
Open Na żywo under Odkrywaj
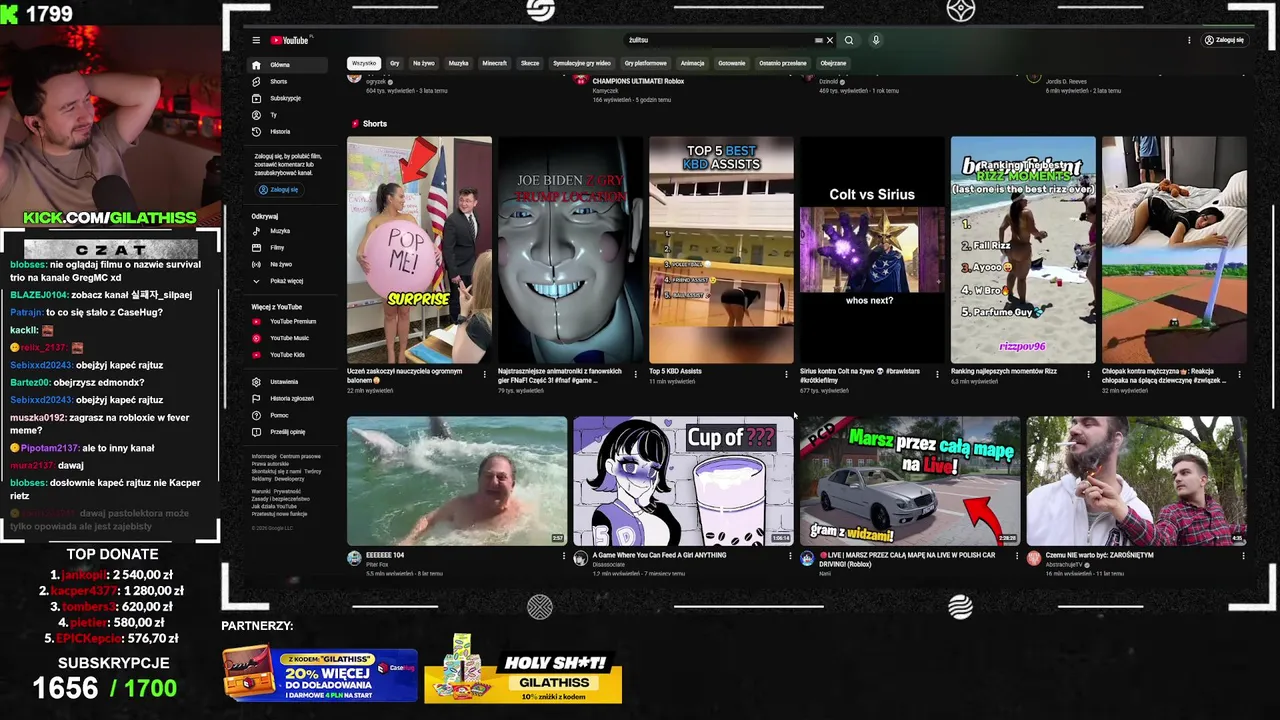pos(287,264)
